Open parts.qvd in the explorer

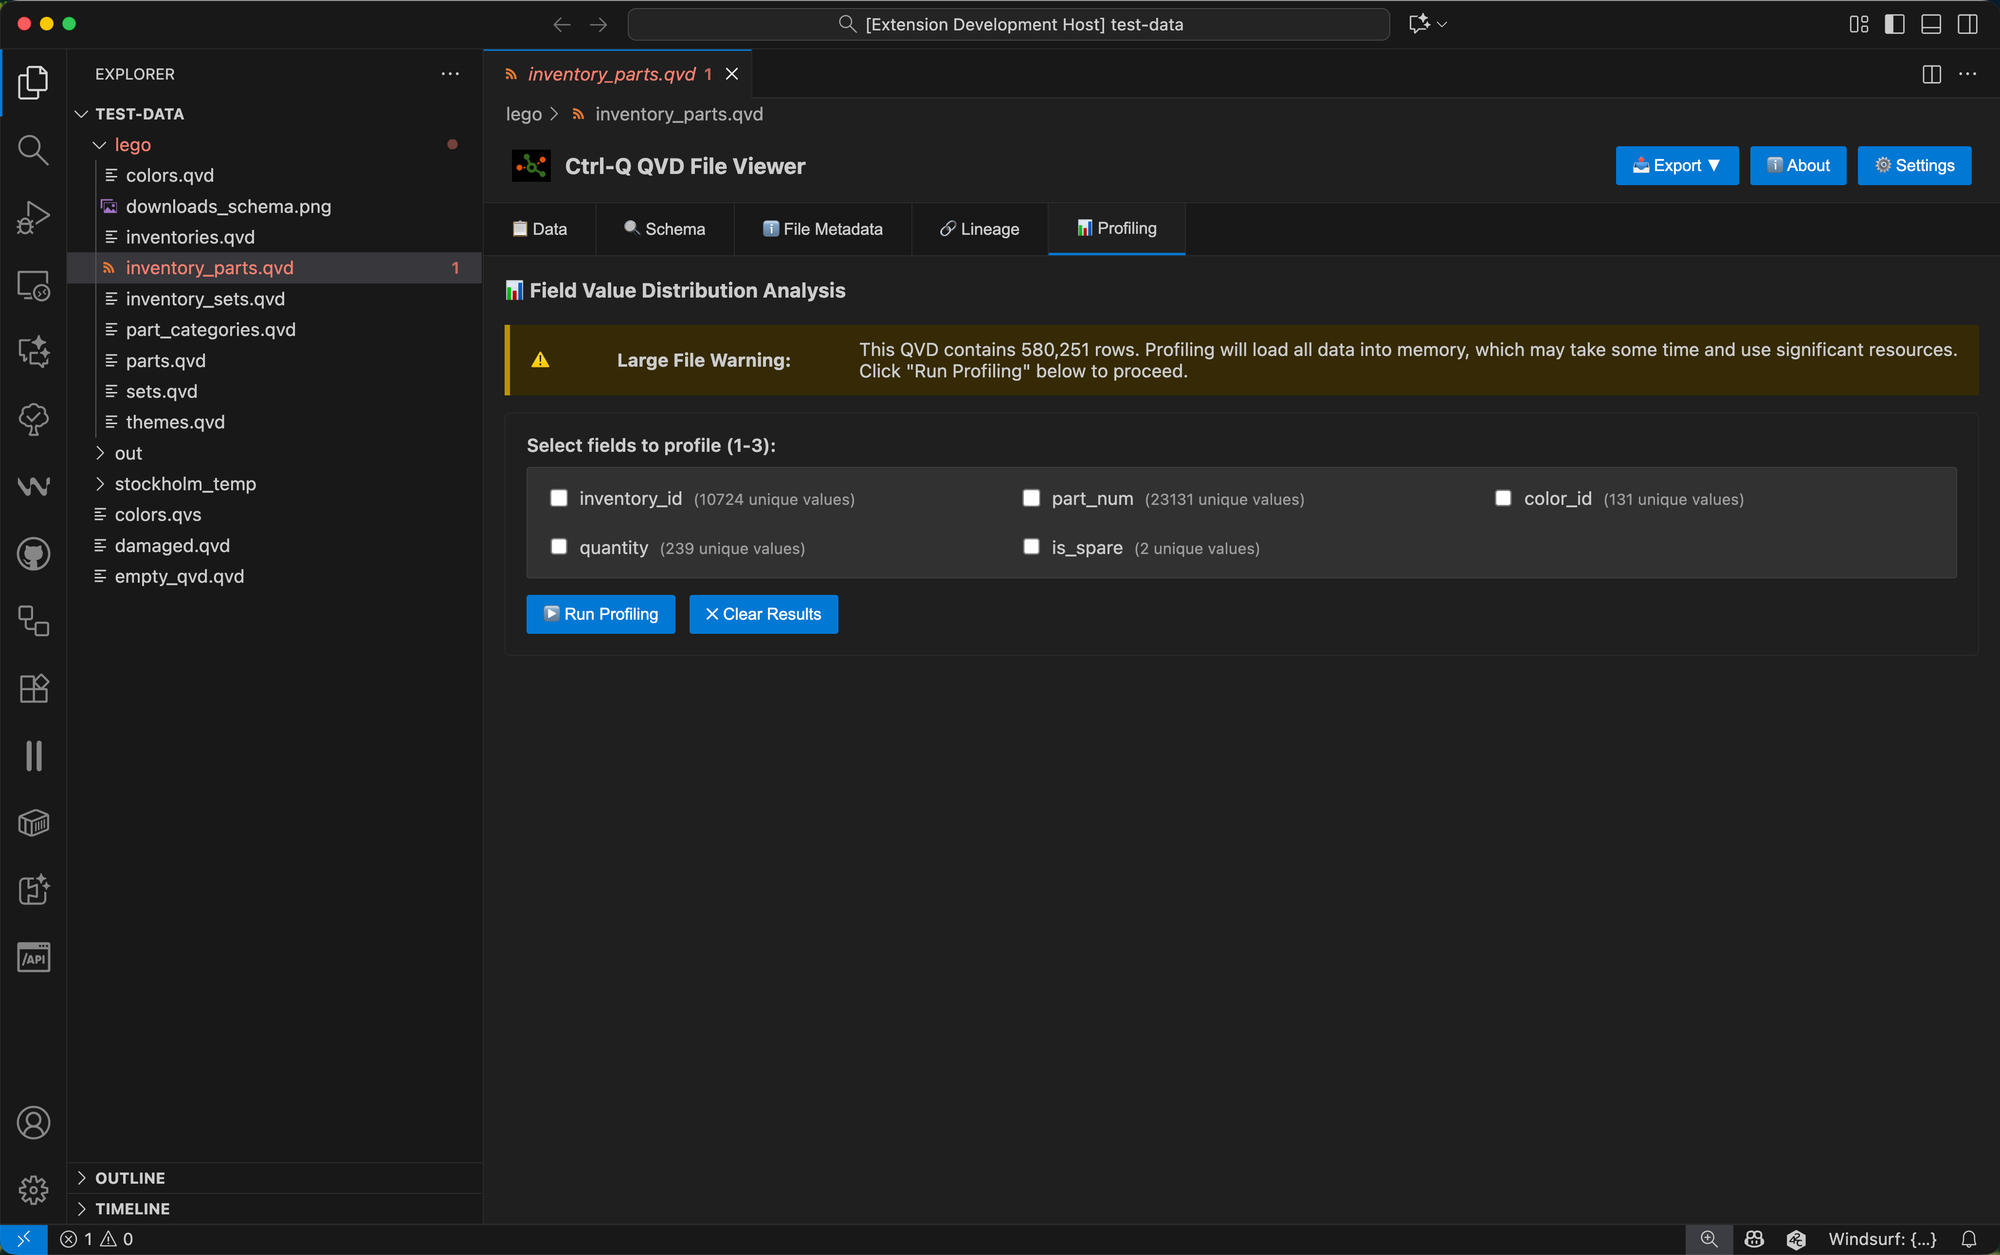pos(166,361)
